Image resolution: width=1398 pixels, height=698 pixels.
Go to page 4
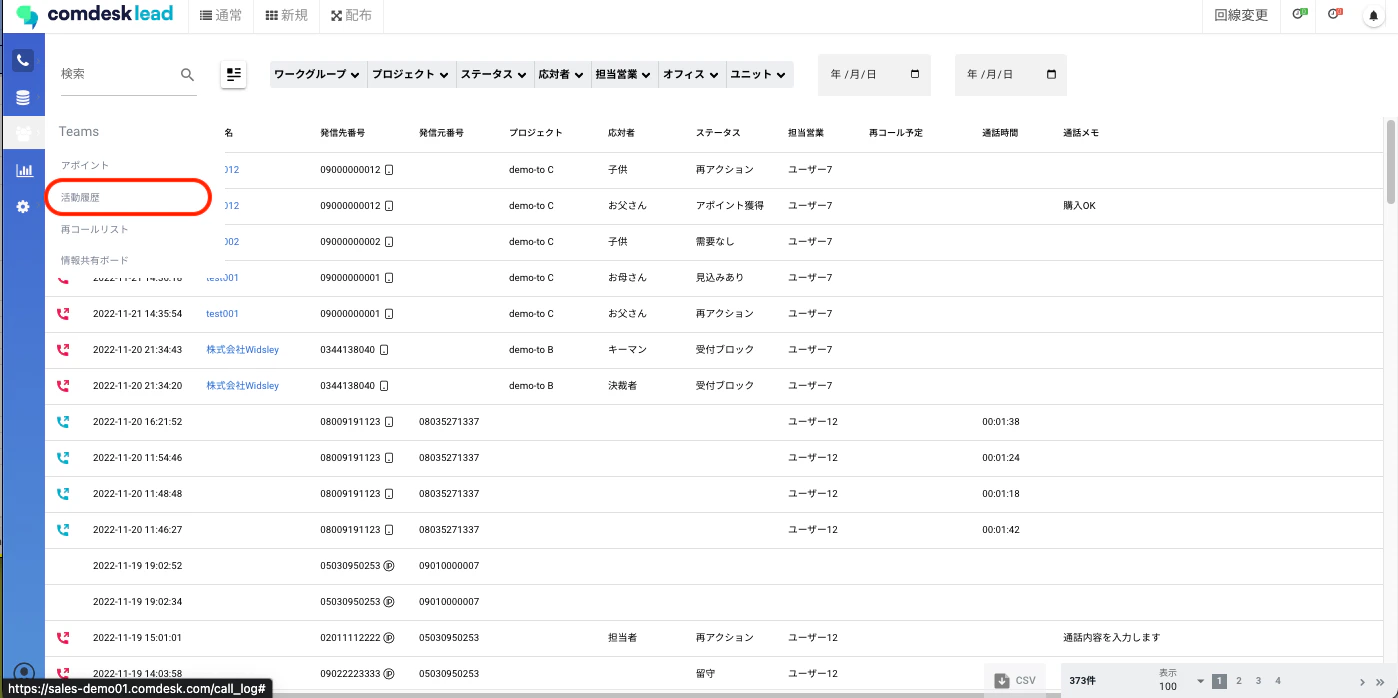[1278, 681]
